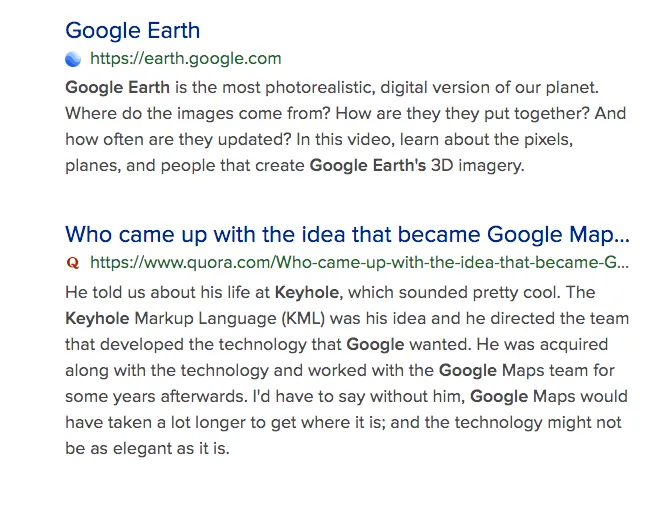
Task: Follow the green quora.com URL link
Action: [x=360, y=263]
